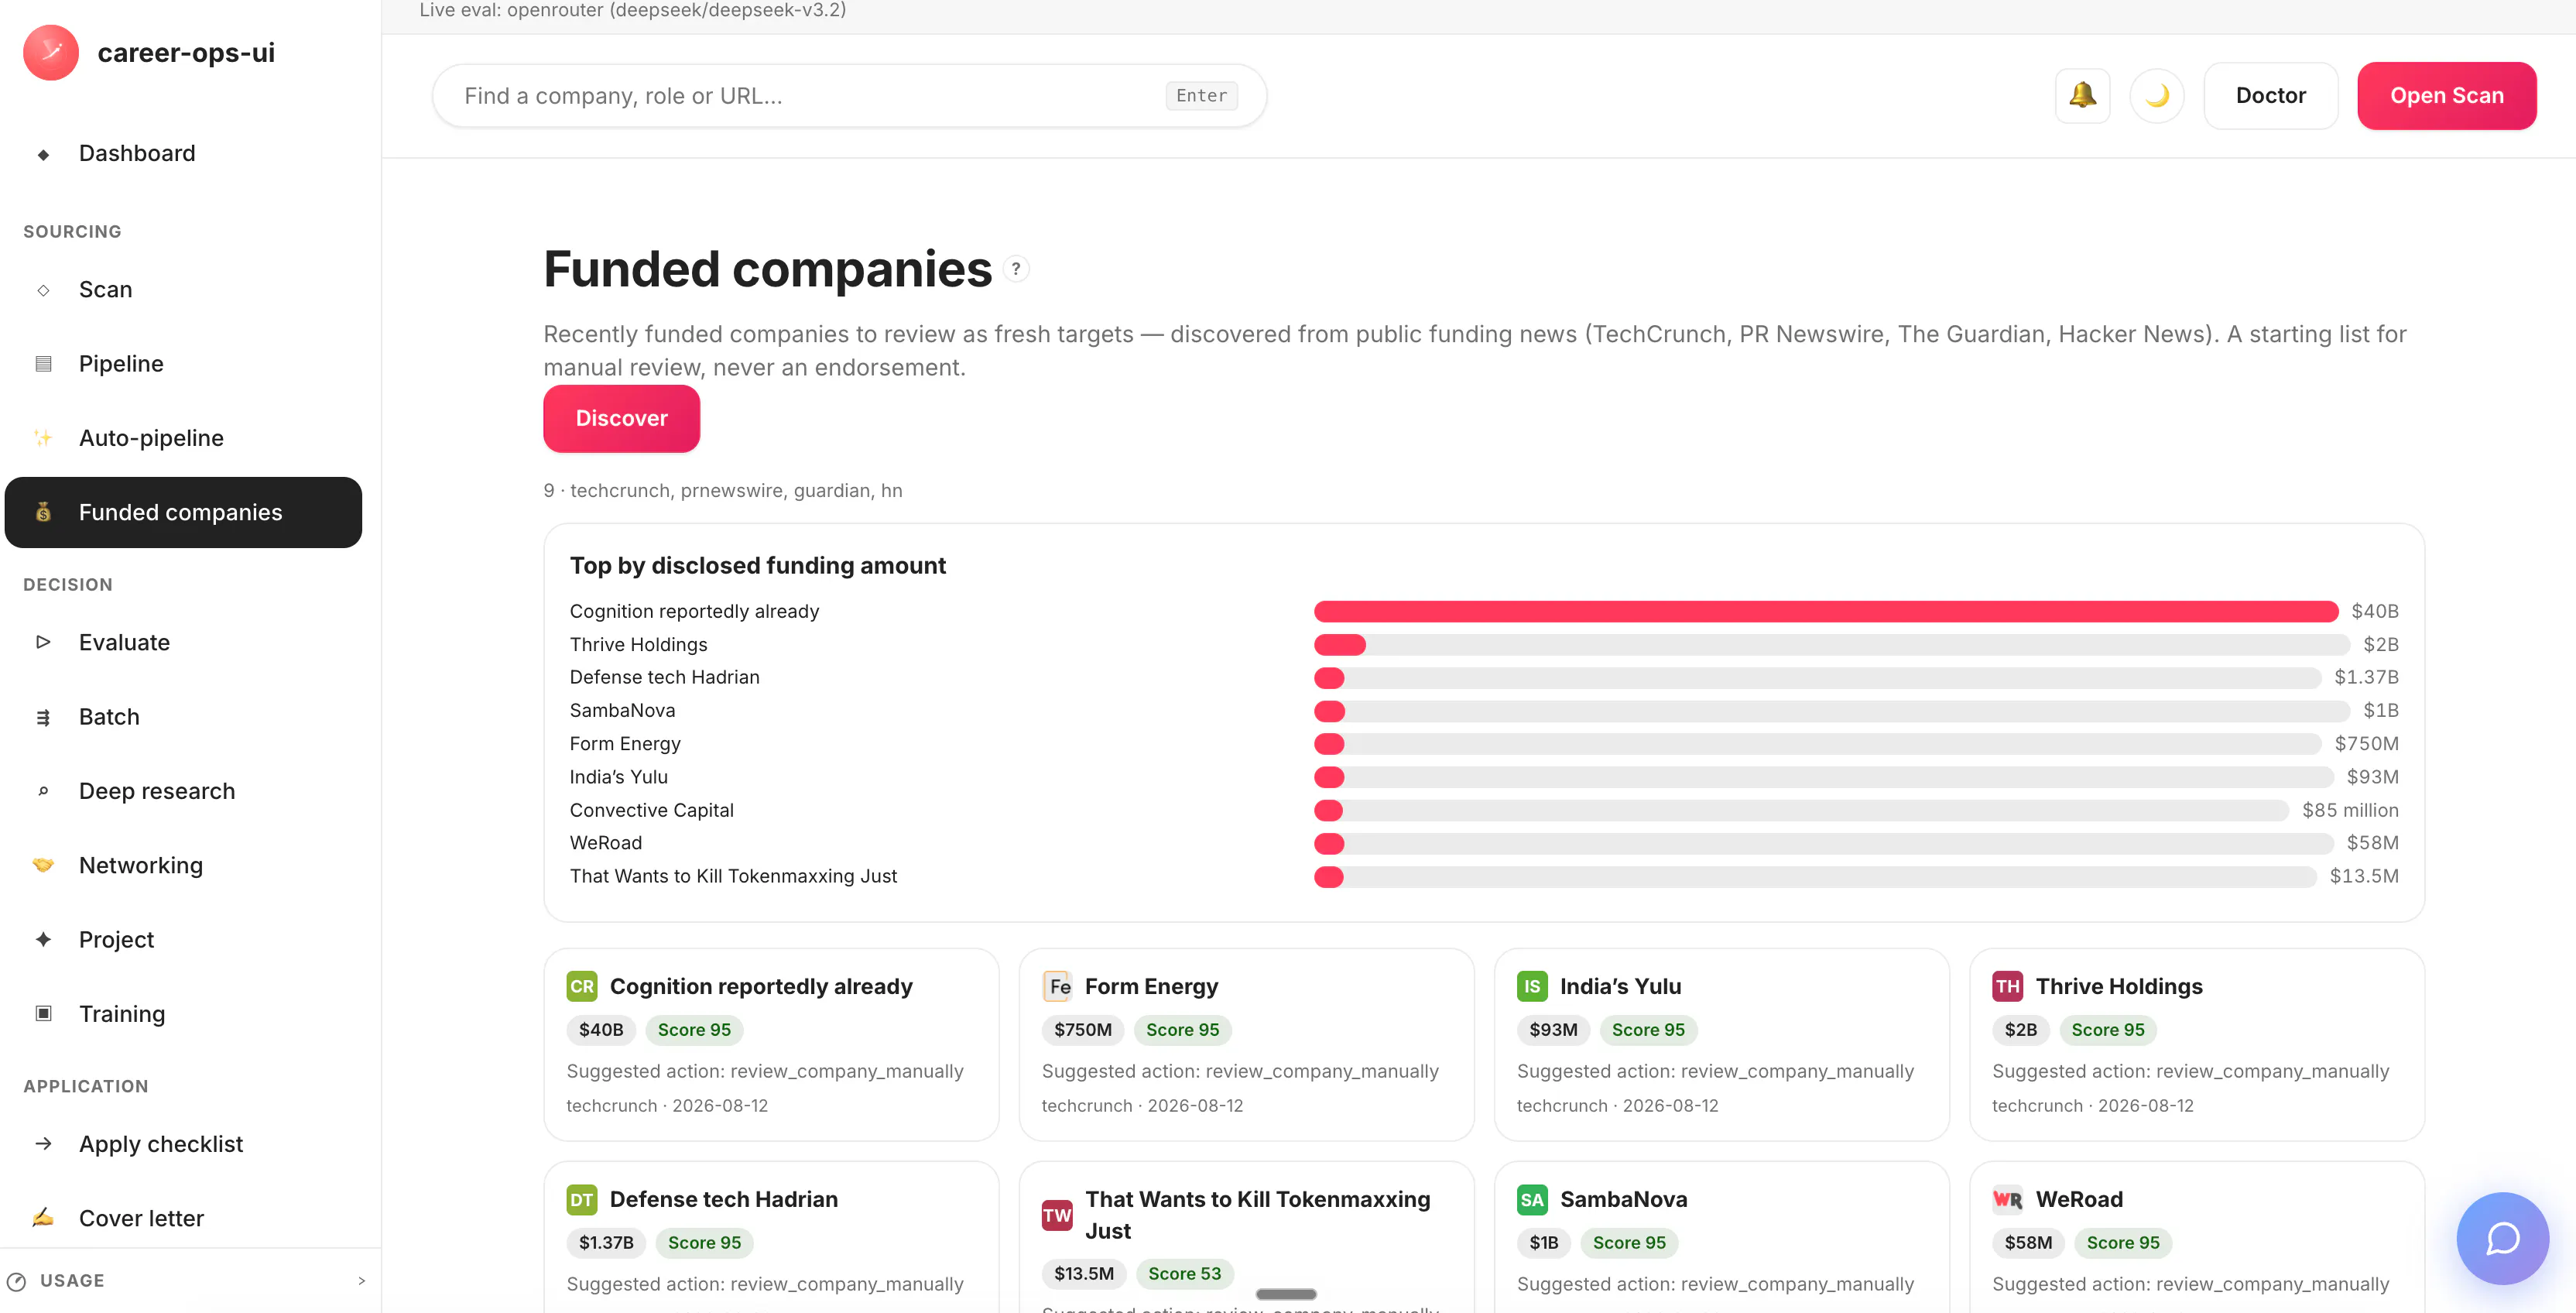Open Deep research page
The image size is (2576, 1313).
pyautogui.click(x=183, y=791)
